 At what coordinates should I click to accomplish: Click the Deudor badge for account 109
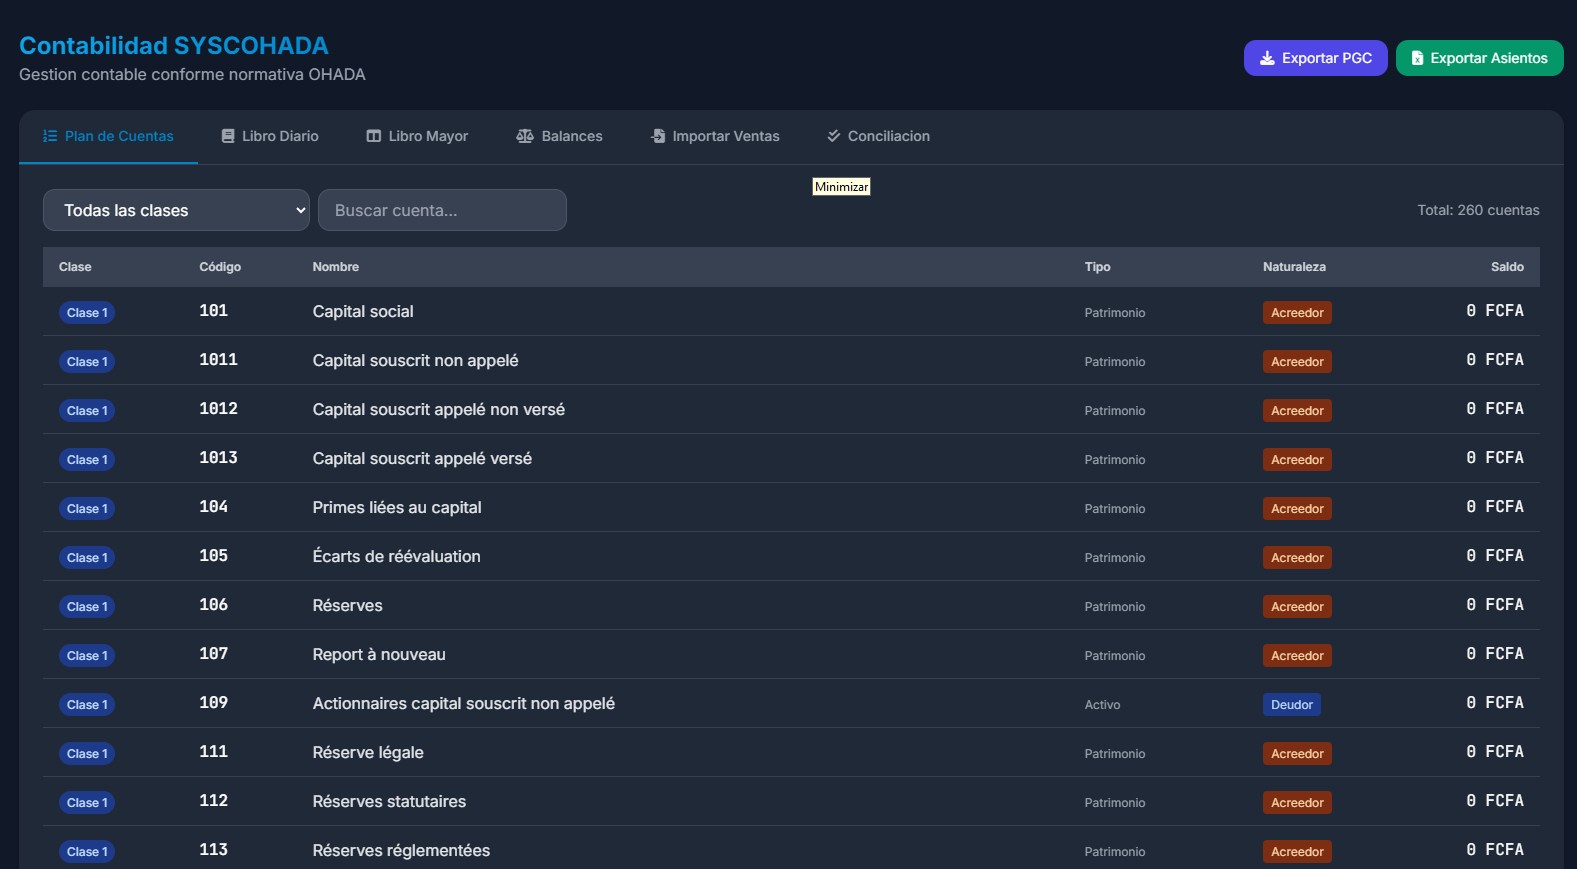tap(1292, 705)
